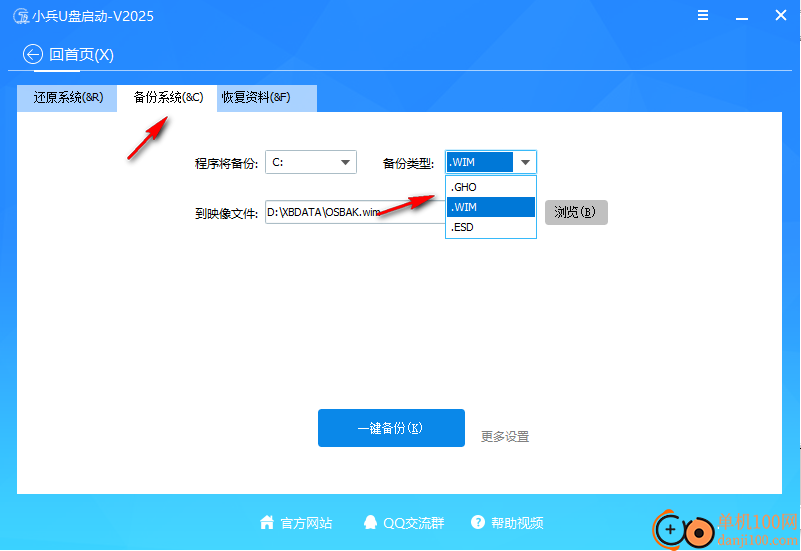Return home via 回首页(X) text
This screenshot has width=801, height=551.
click(81, 55)
